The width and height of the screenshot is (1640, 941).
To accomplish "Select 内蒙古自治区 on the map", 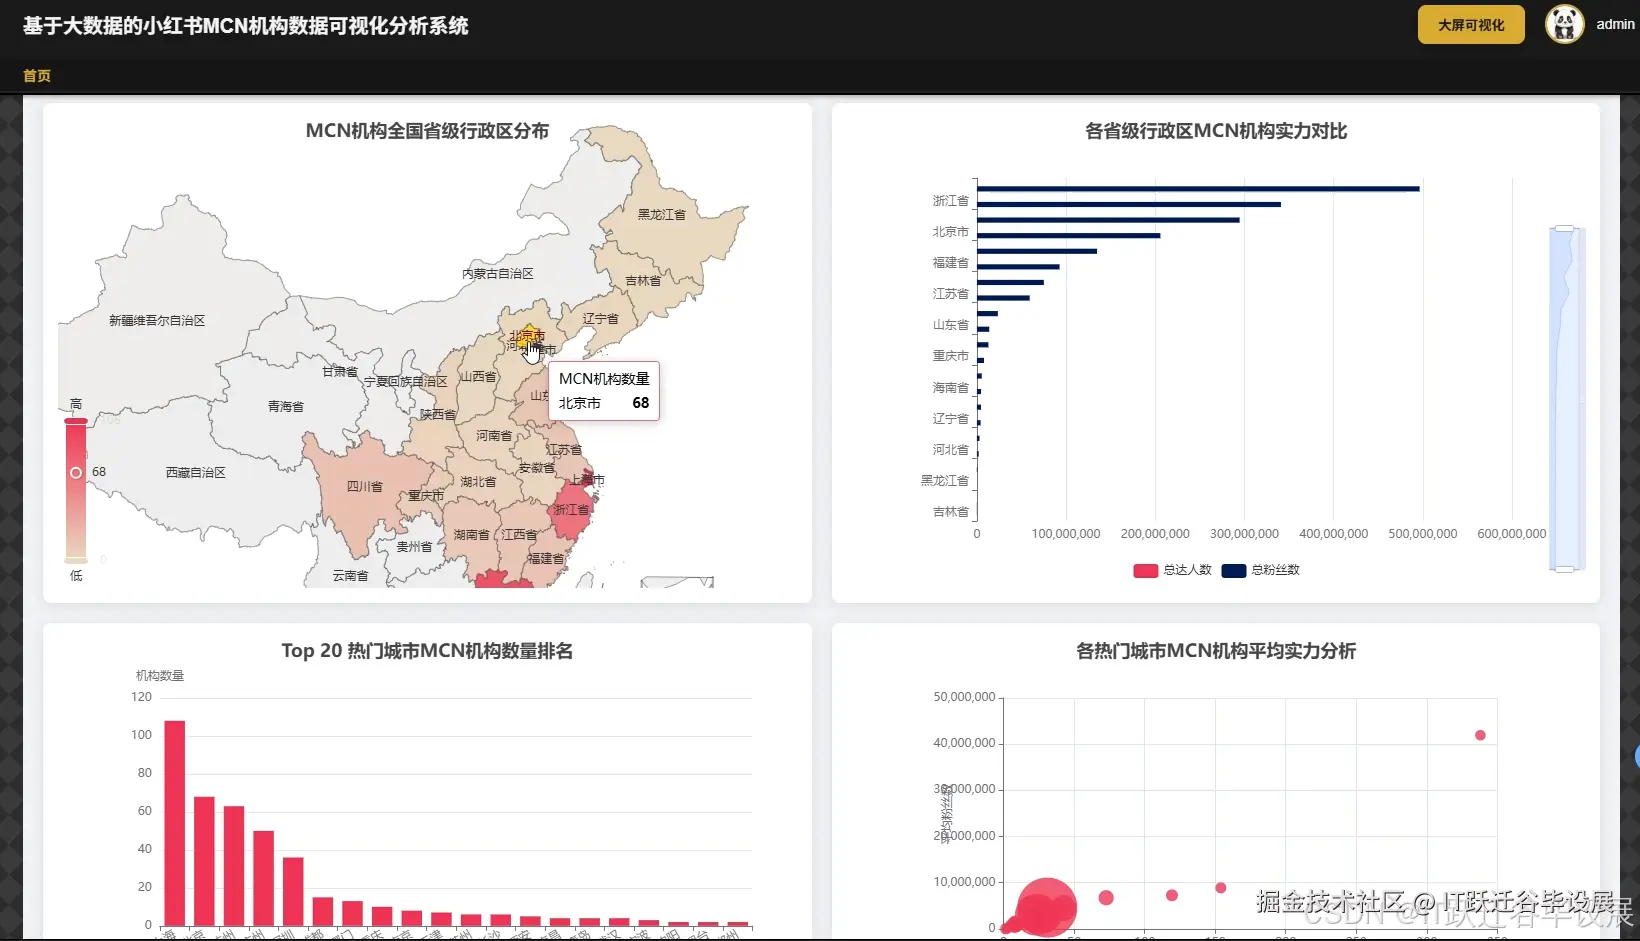I will 497,274.
